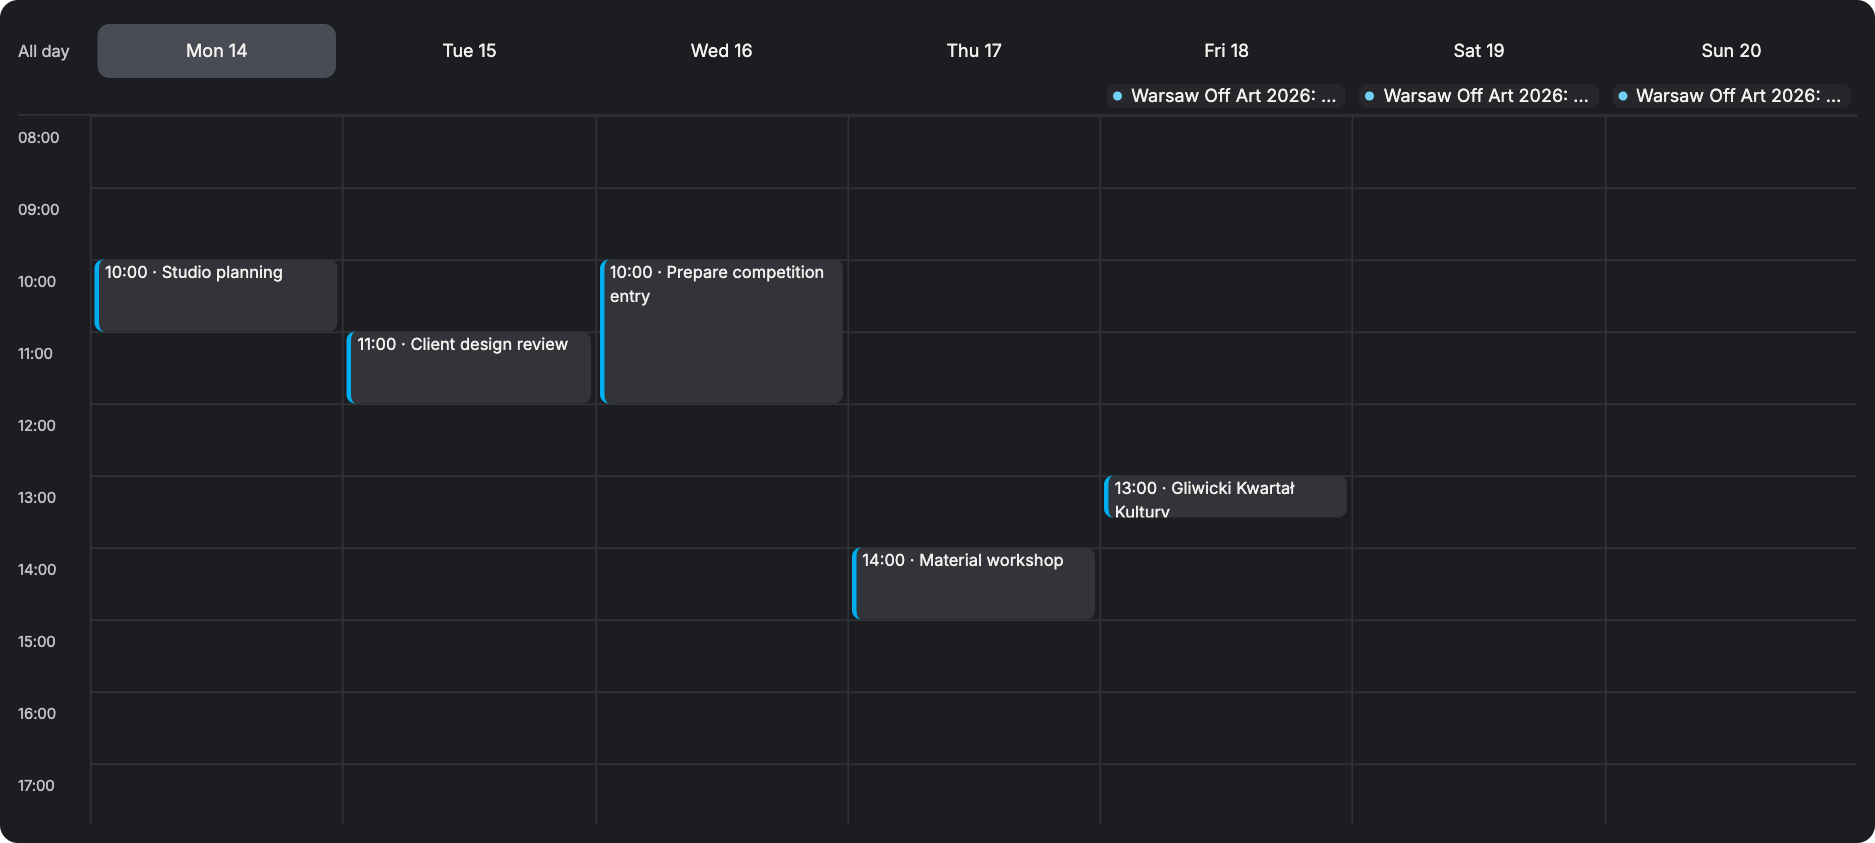1875x843 pixels.
Task: Open the Studio planning event
Action: coord(216,296)
